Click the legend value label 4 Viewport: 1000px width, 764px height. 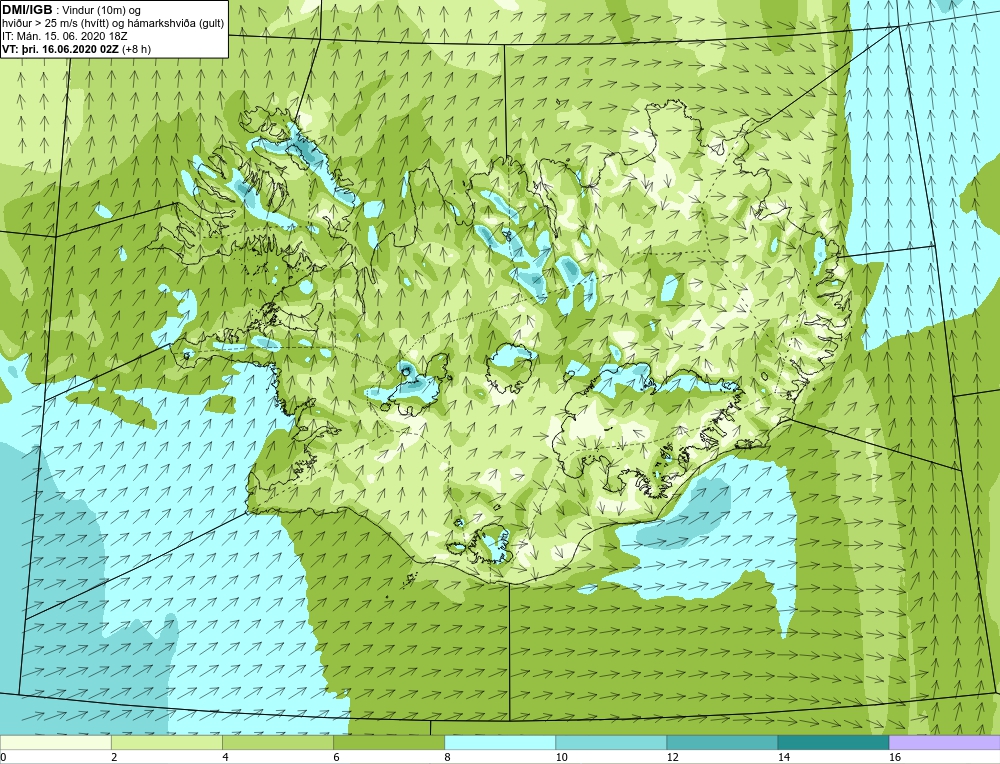pos(225,757)
